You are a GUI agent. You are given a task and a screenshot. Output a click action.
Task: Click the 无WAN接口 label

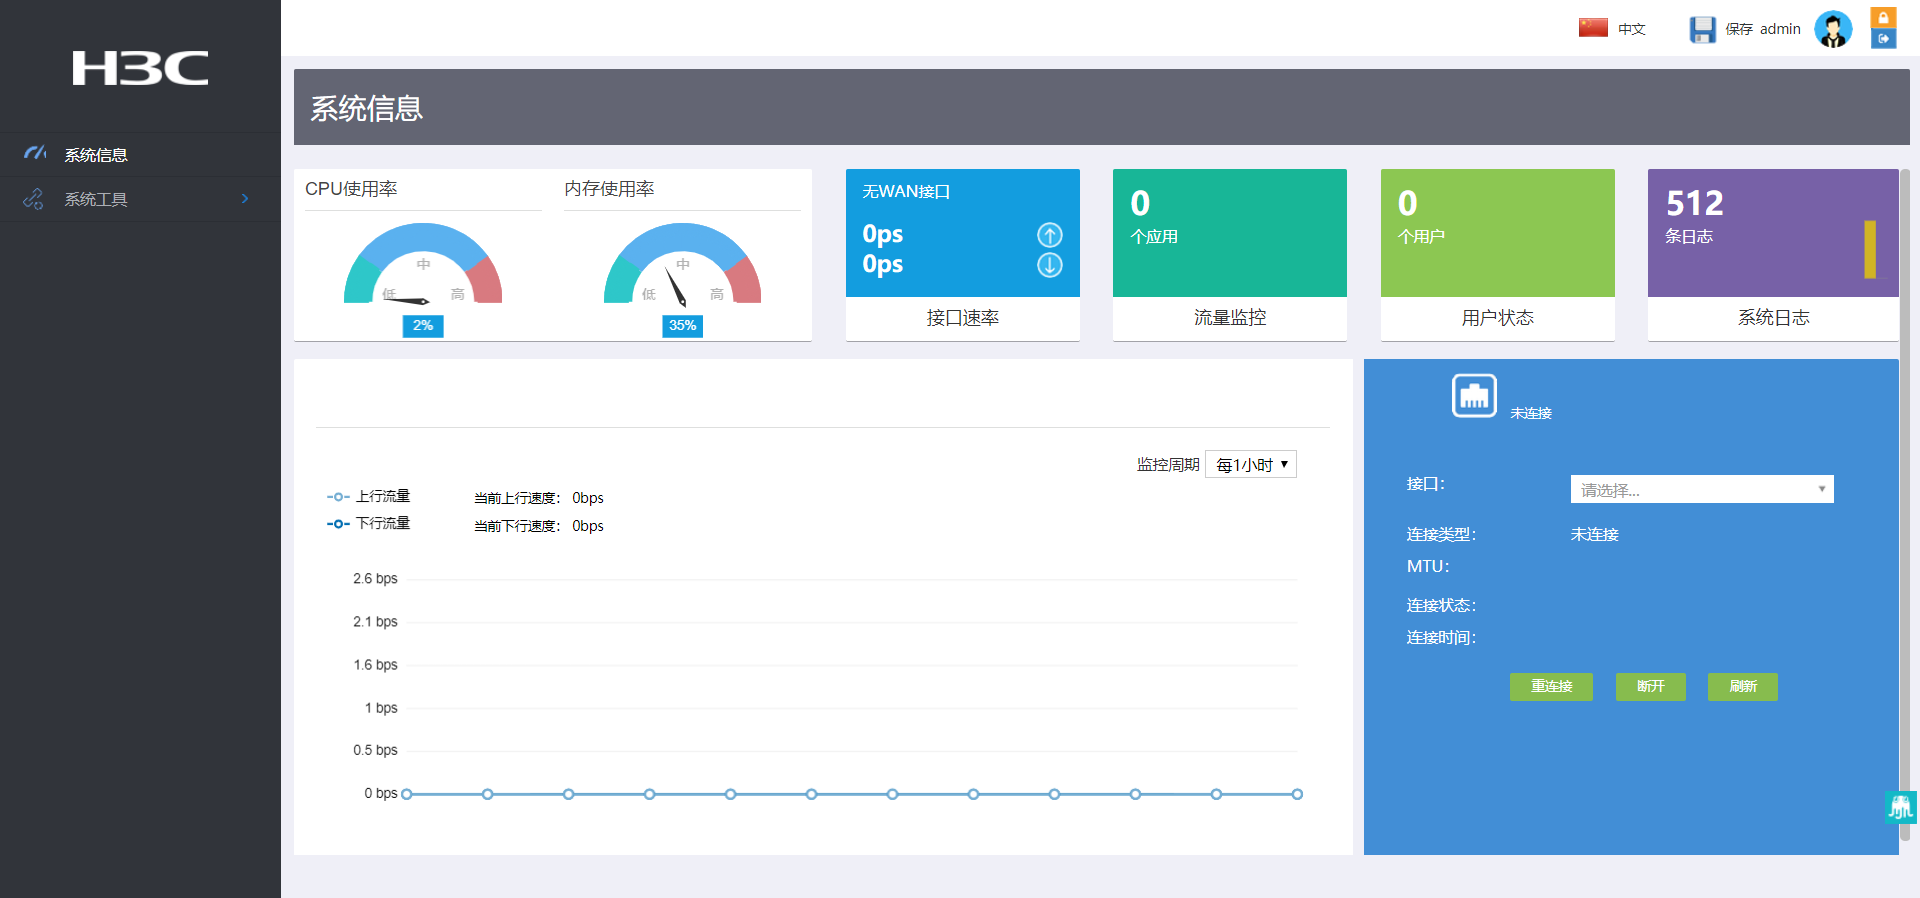click(x=906, y=191)
